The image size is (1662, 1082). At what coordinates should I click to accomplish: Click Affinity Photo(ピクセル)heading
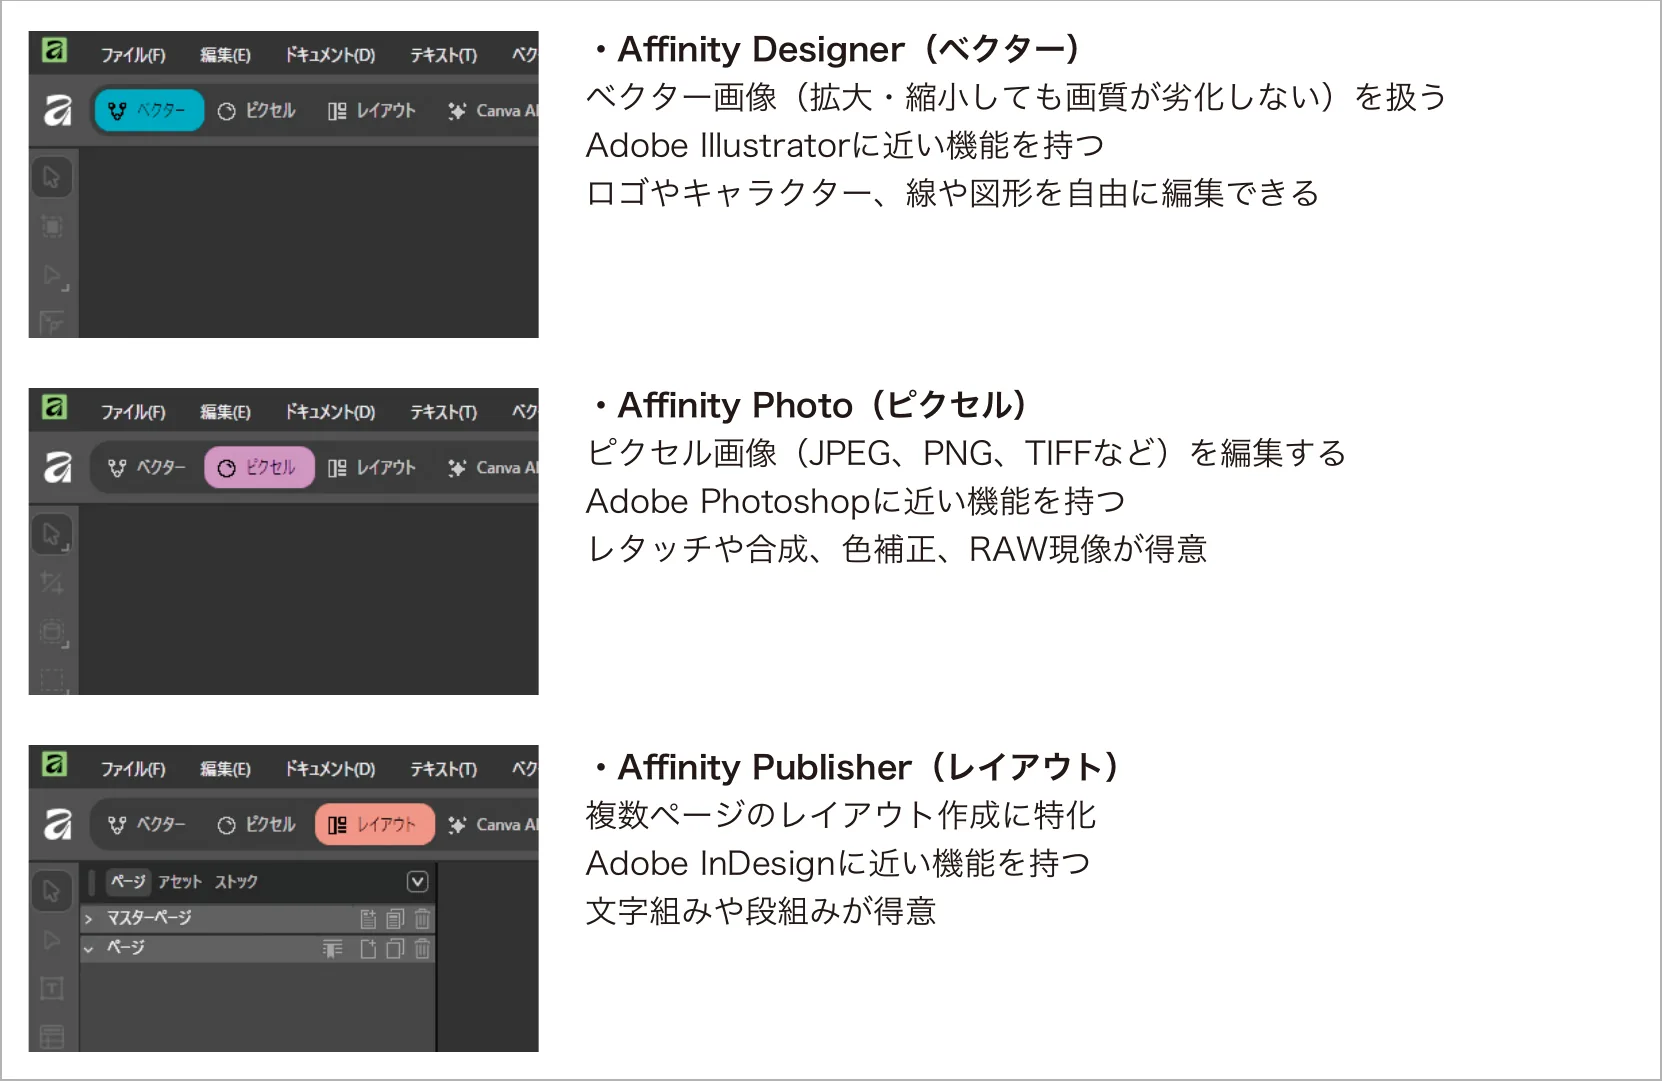(x=810, y=405)
